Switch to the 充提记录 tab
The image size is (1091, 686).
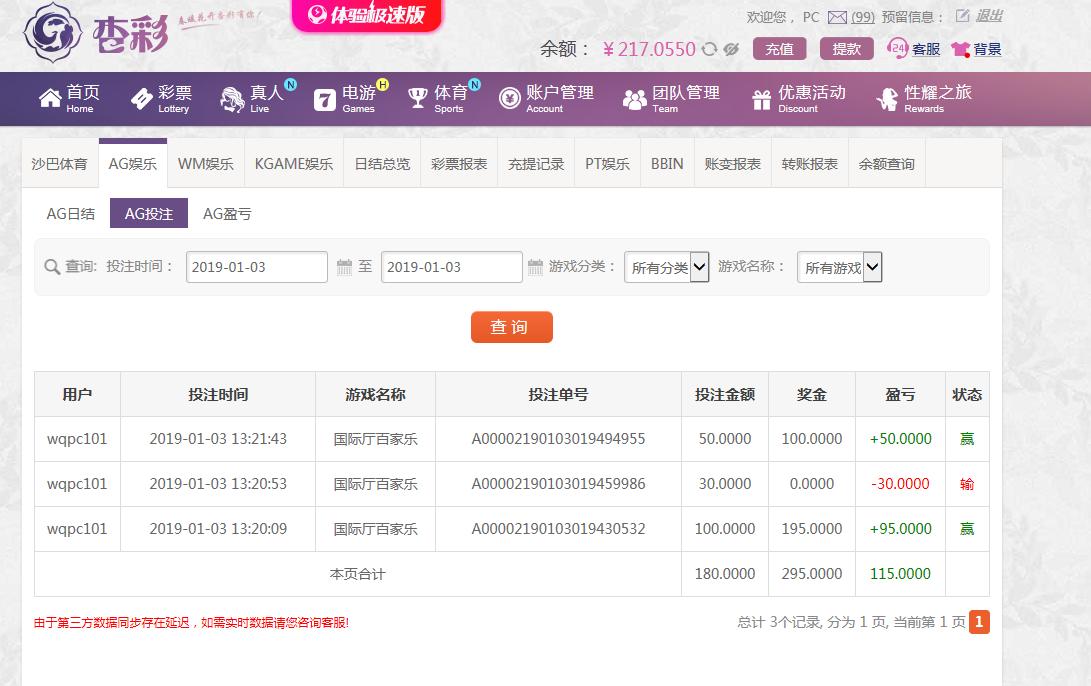(536, 164)
